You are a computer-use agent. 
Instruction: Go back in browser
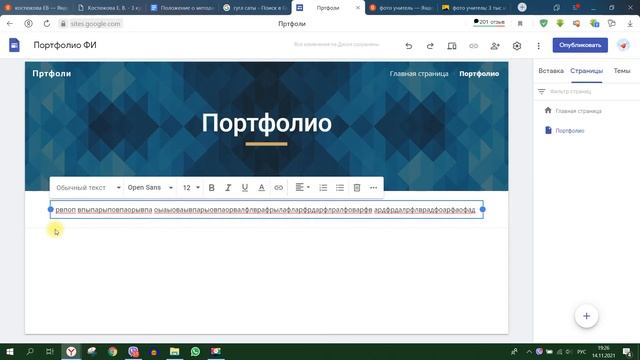point(10,24)
